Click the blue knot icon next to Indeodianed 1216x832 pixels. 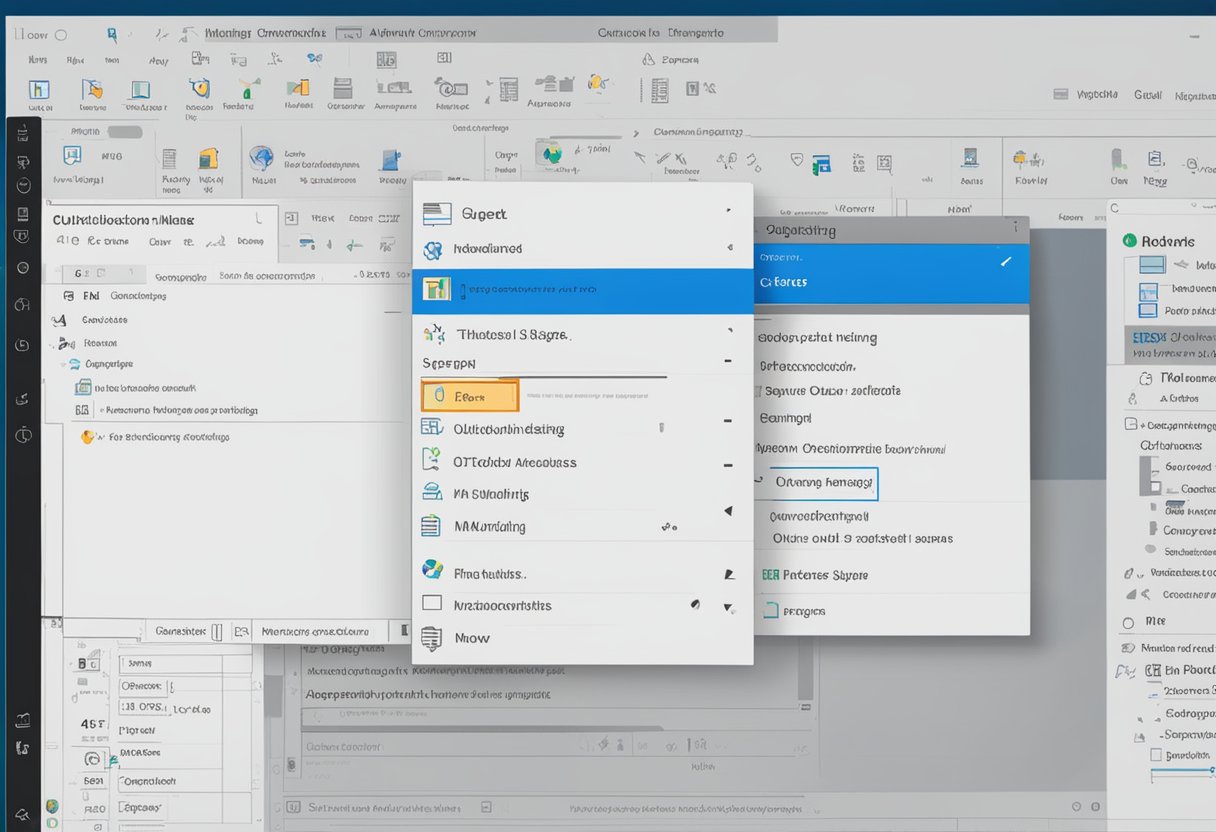(x=433, y=250)
